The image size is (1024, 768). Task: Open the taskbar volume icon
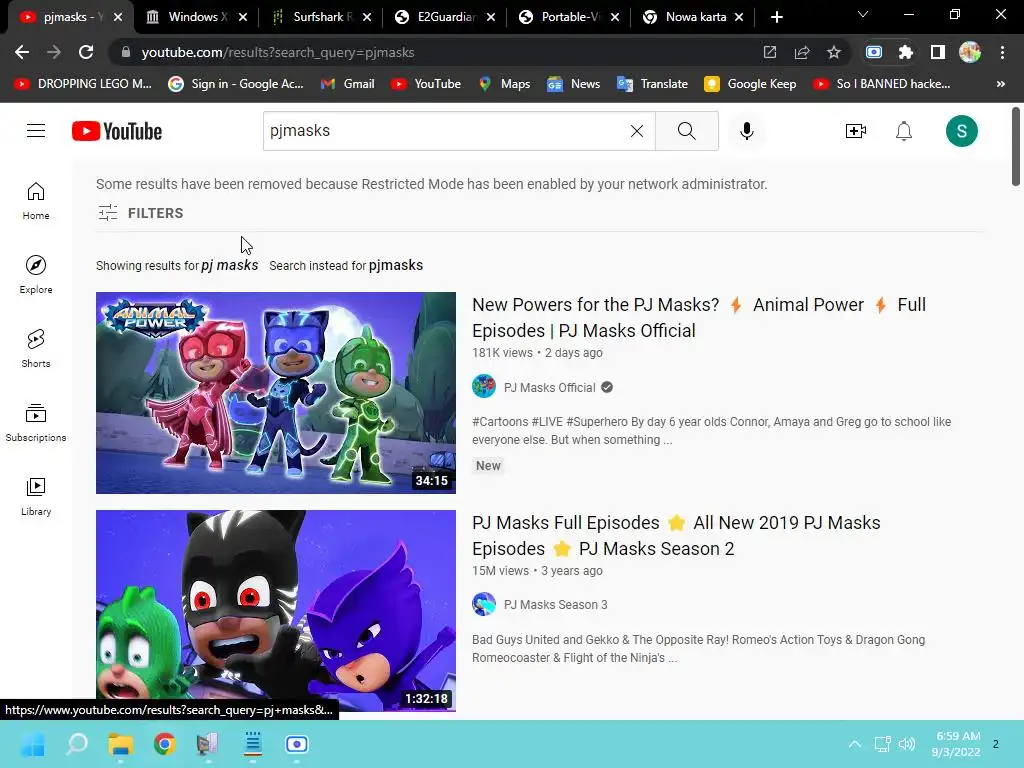[x=906, y=744]
